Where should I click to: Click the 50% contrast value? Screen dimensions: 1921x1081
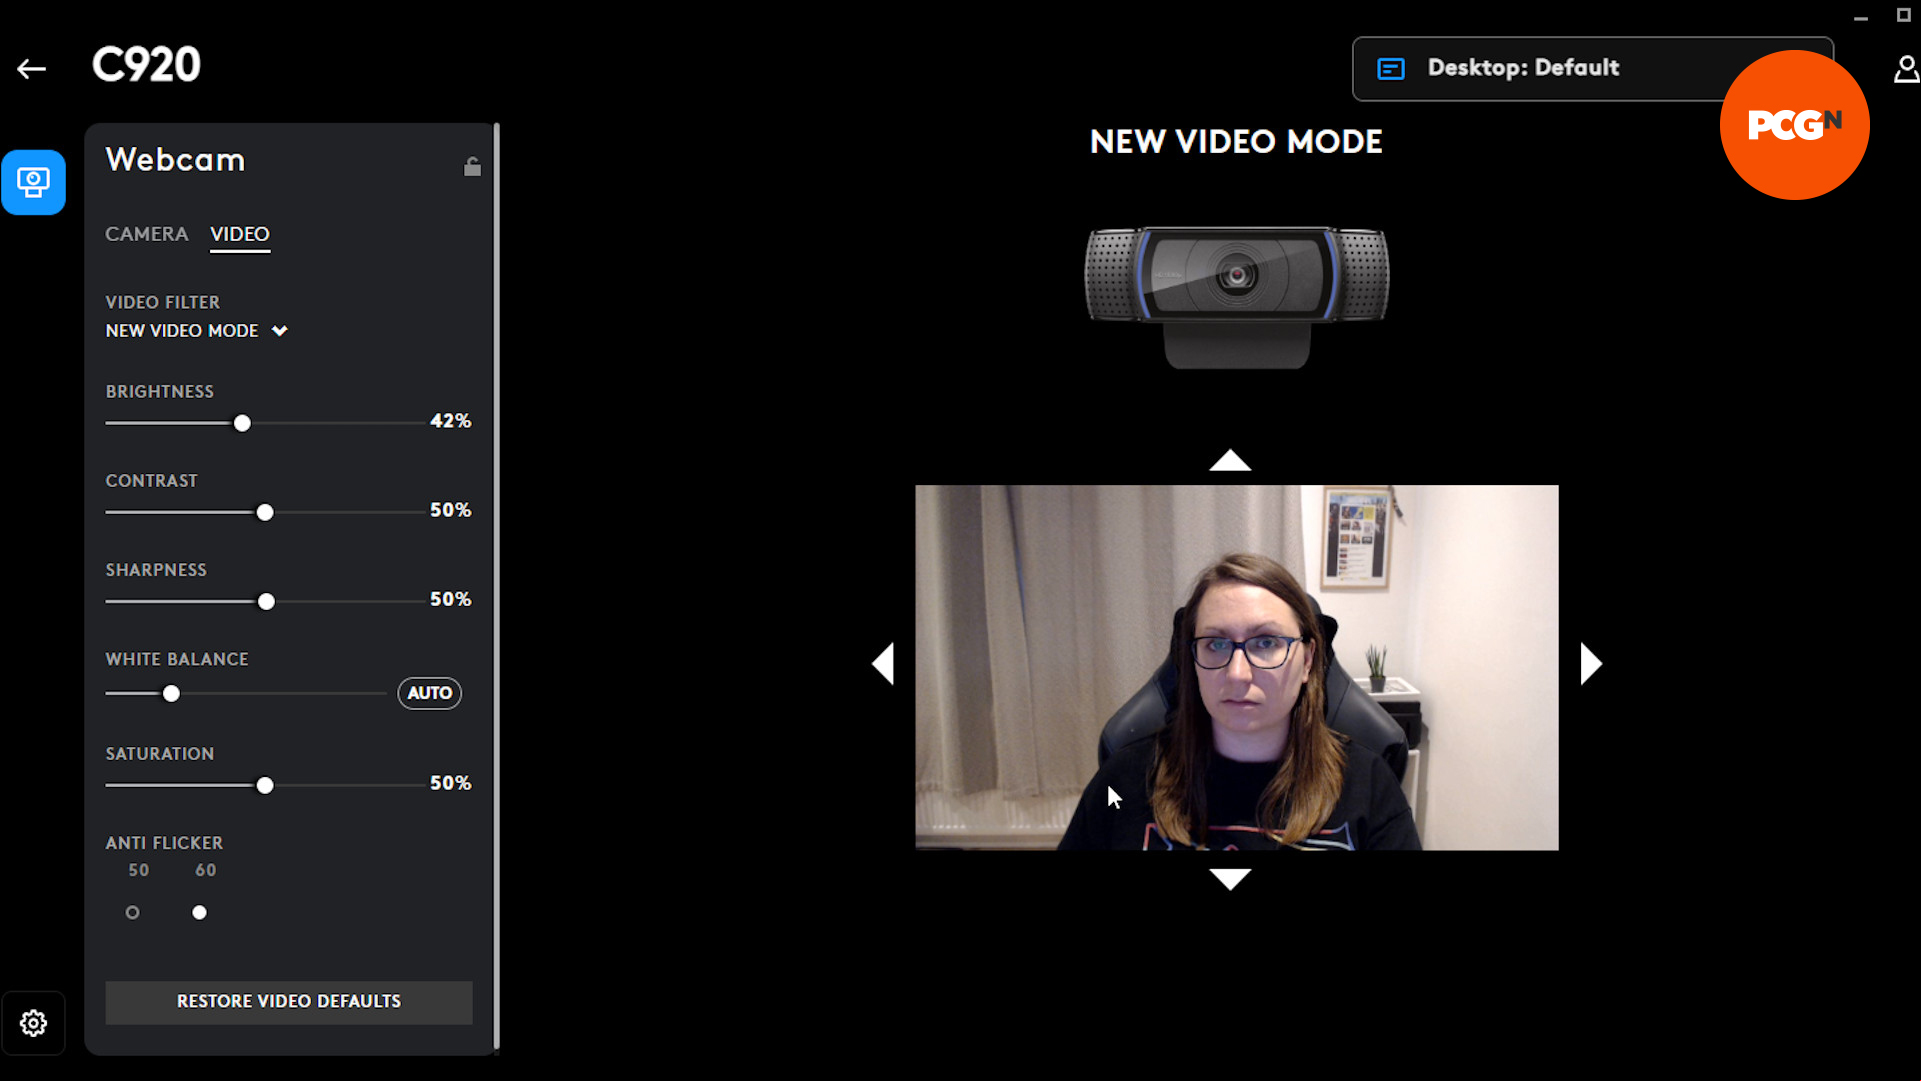pos(451,510)
